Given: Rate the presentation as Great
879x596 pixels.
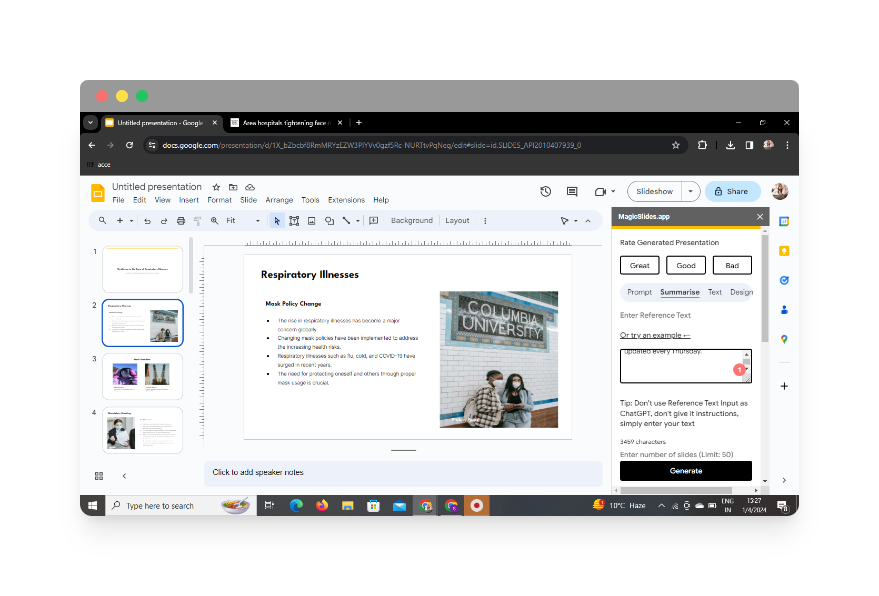Looking at the screenshot, I should [640, 266].
